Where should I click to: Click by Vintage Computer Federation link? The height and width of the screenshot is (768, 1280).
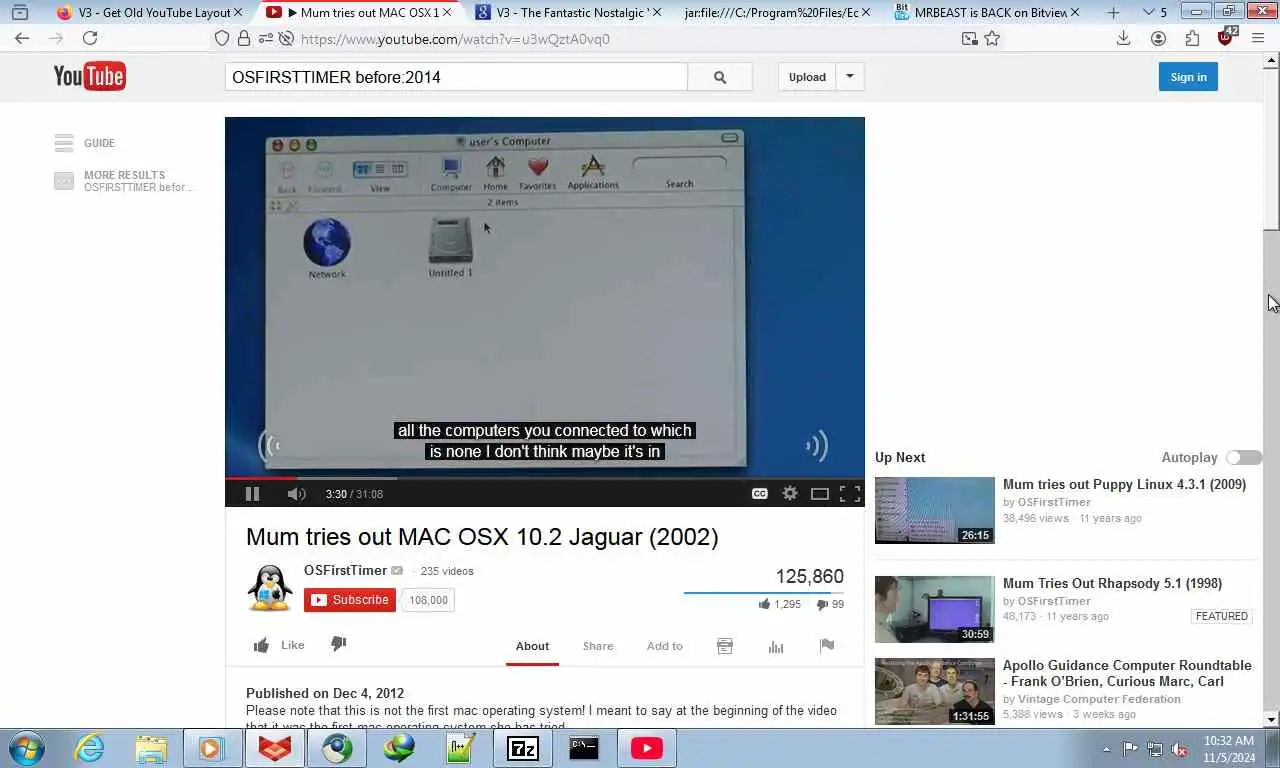(x=1092, y=699)
